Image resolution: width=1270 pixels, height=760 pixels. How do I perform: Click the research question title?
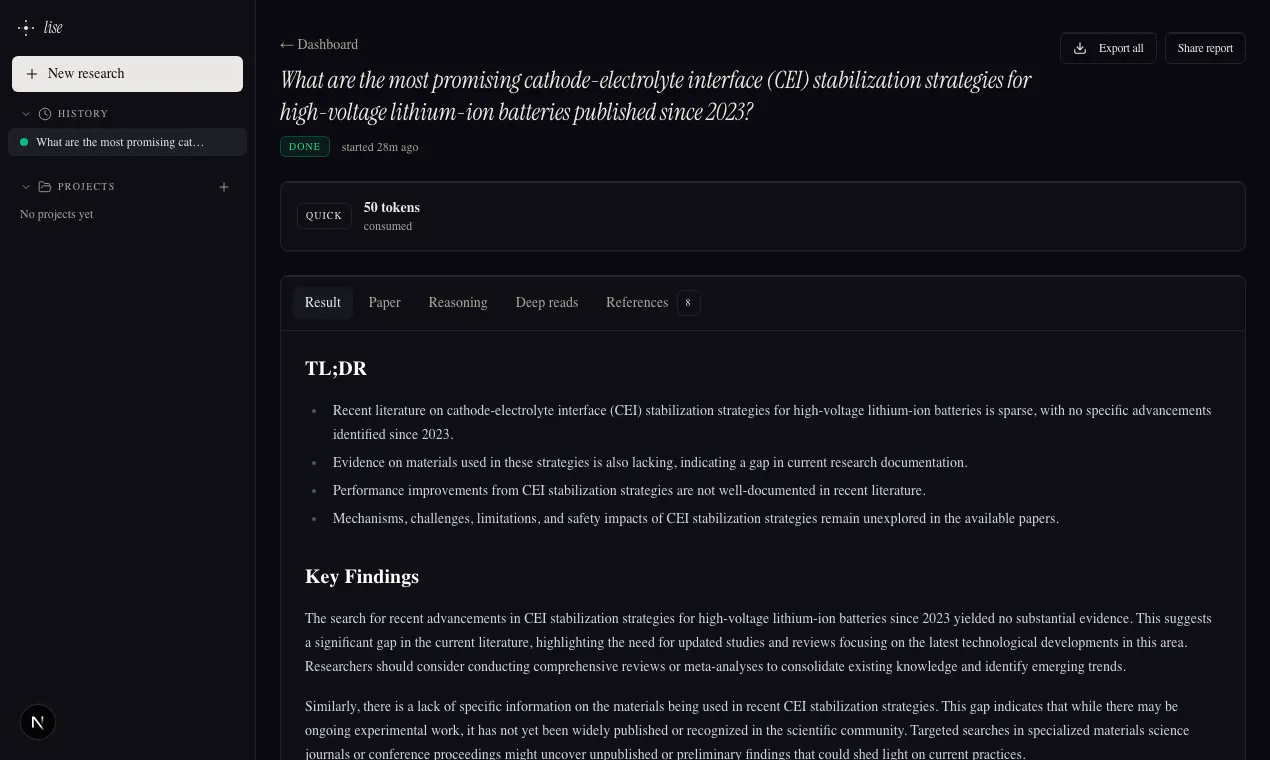(655, 95)
